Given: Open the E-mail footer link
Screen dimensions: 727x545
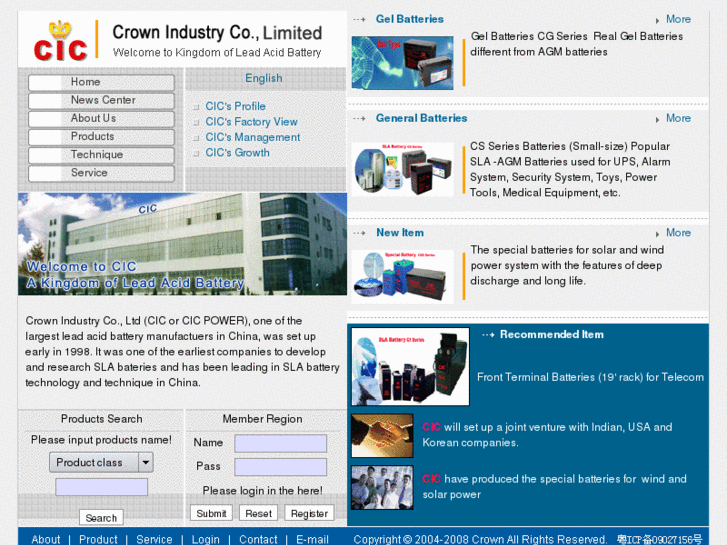Looking at the screenshot, I should [312, 539].
